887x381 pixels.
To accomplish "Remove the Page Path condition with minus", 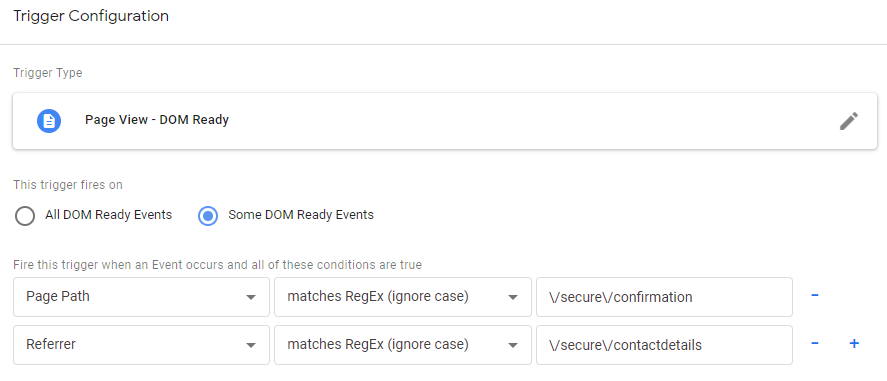I will click(x=815, y=295).
